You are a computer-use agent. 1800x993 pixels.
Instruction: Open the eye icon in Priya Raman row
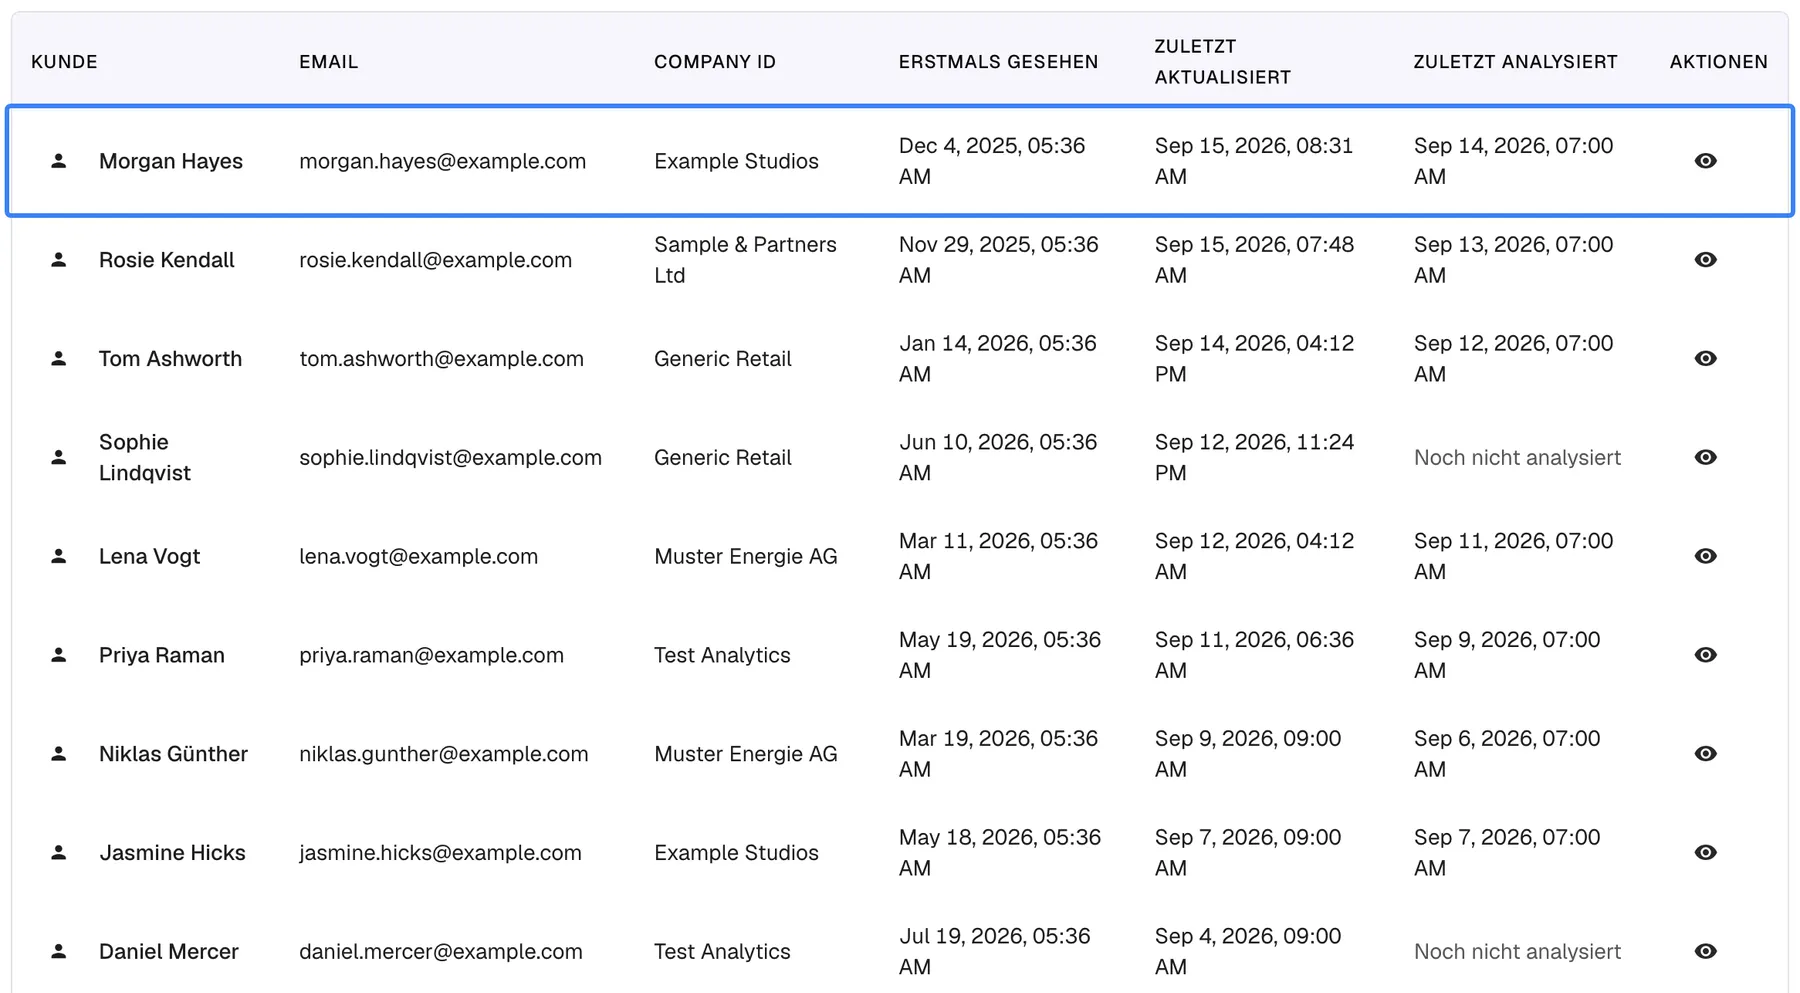(x=1705, y=655)
